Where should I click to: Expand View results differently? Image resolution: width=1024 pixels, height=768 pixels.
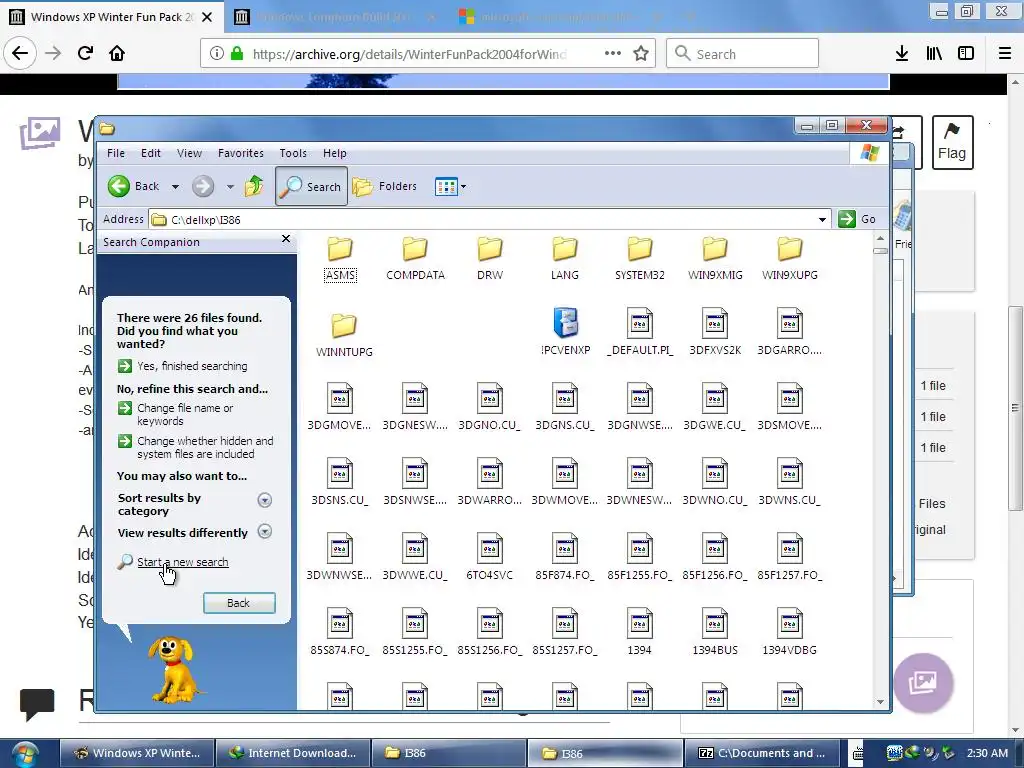[x=264, y=531]
